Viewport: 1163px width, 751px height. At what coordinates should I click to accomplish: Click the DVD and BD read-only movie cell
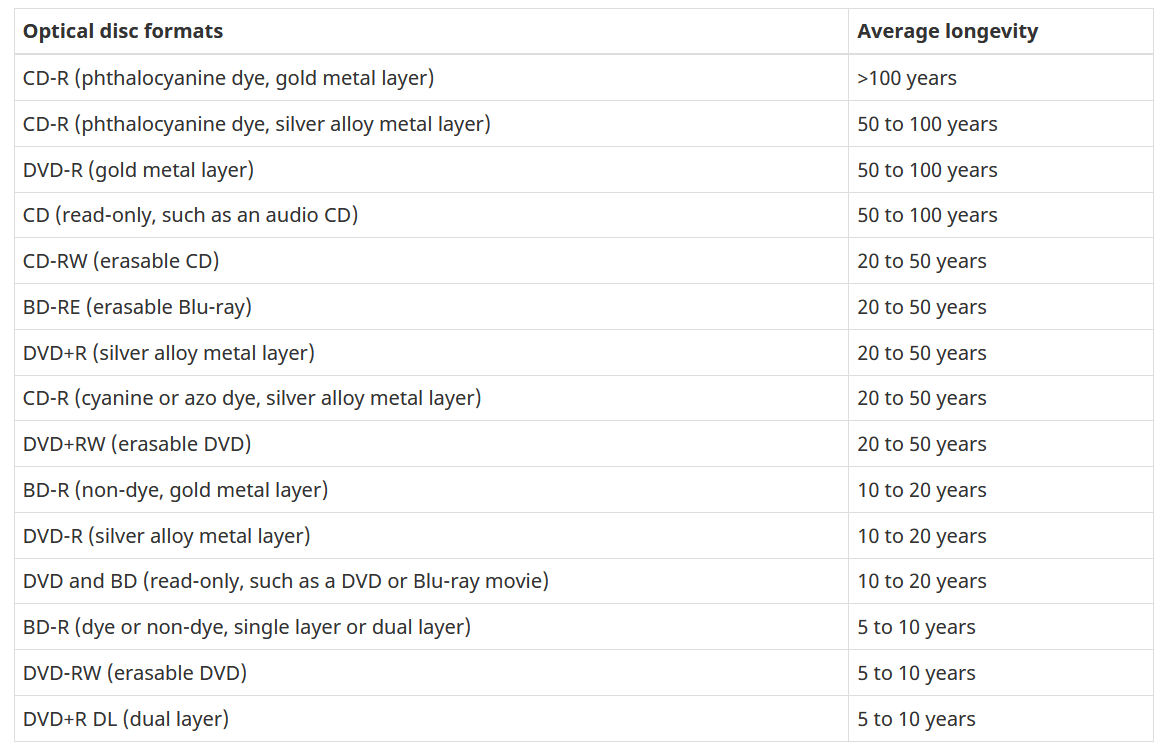pyautogui.click(x=285, y=581)
